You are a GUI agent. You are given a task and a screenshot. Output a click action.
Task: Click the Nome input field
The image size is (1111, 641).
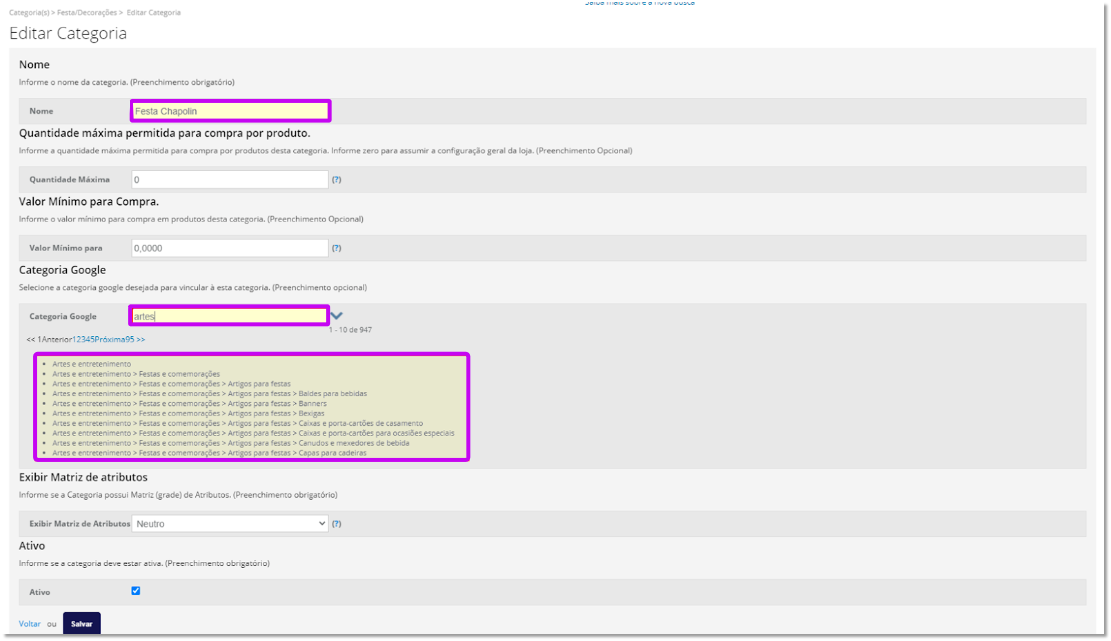click(230, 111)
